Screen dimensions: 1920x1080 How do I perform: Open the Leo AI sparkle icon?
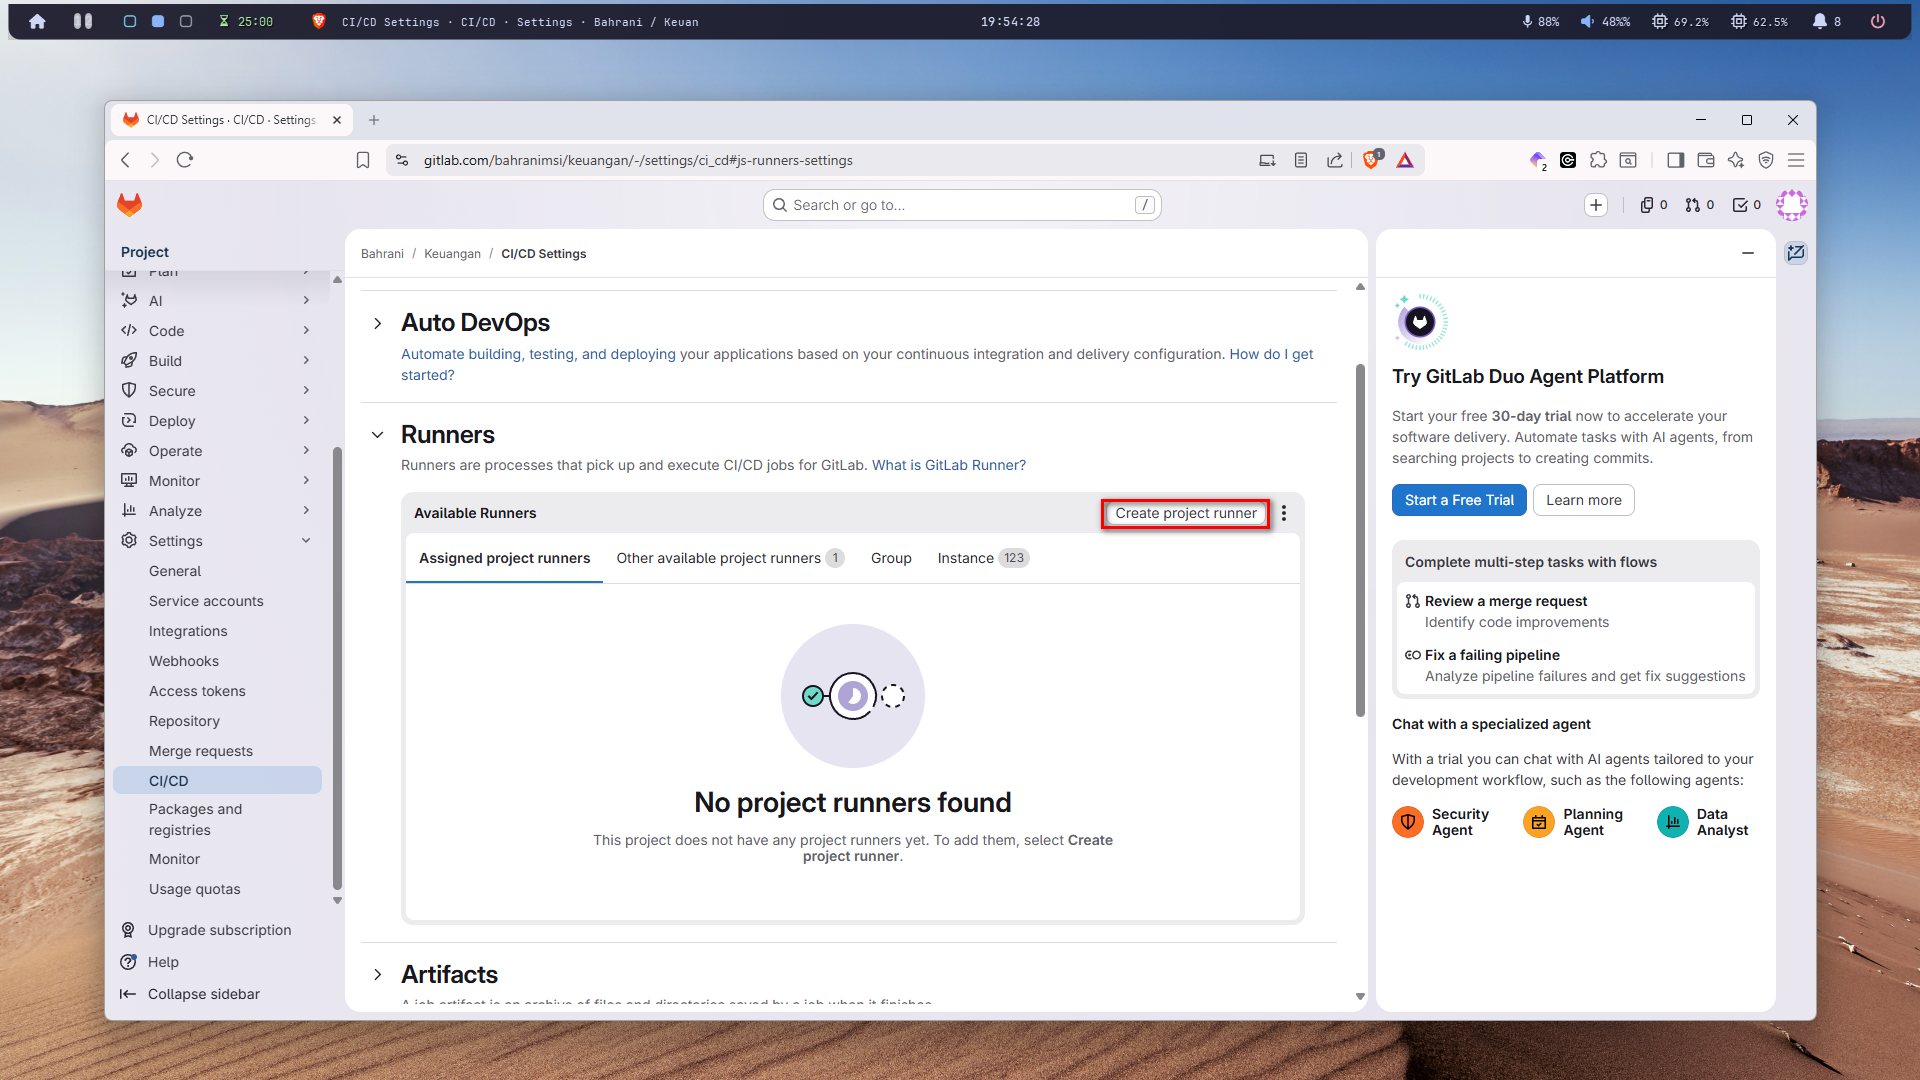coord(1736,160)
